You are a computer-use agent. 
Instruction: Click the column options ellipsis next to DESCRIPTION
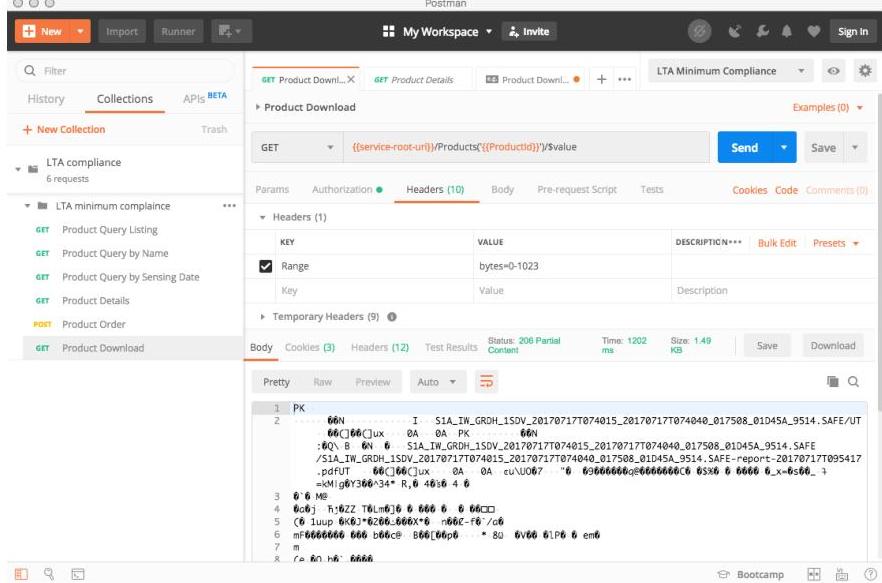735,242
